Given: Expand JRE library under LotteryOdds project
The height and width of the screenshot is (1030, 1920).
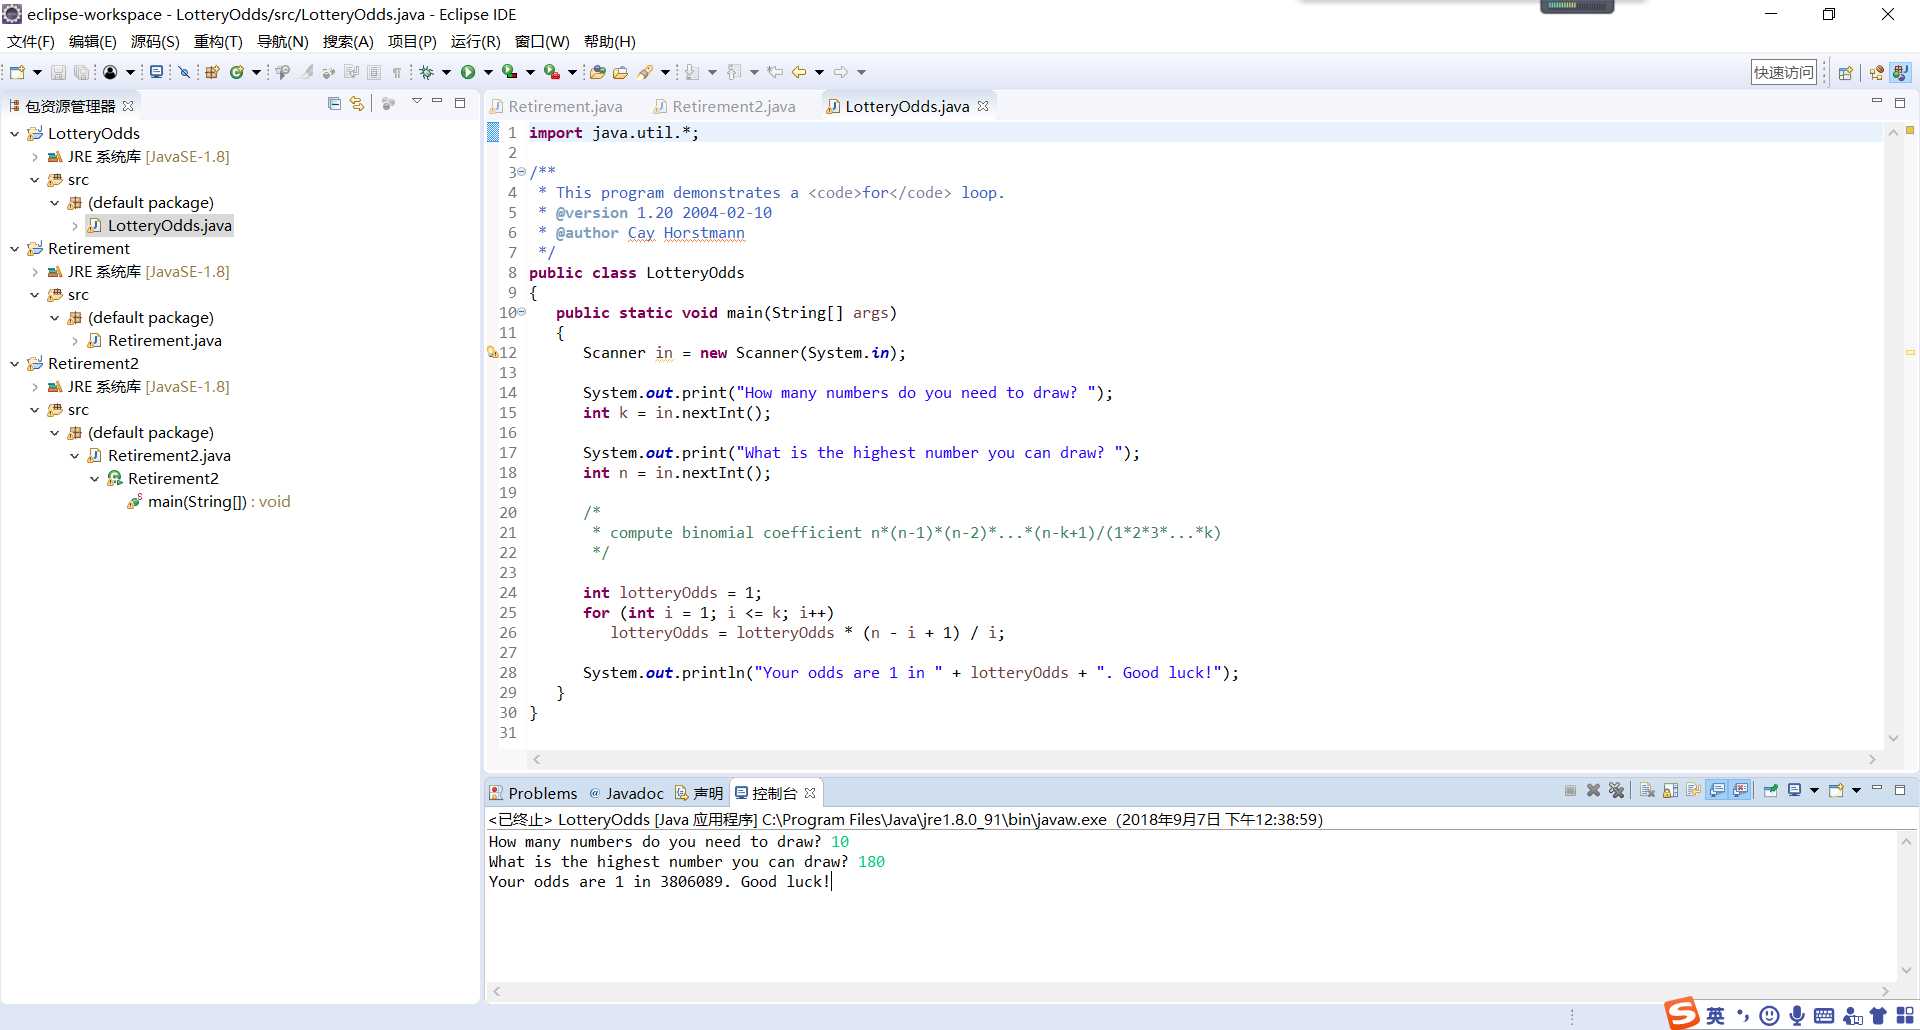Looking at the screenshot, I should [x=35, y=157].
